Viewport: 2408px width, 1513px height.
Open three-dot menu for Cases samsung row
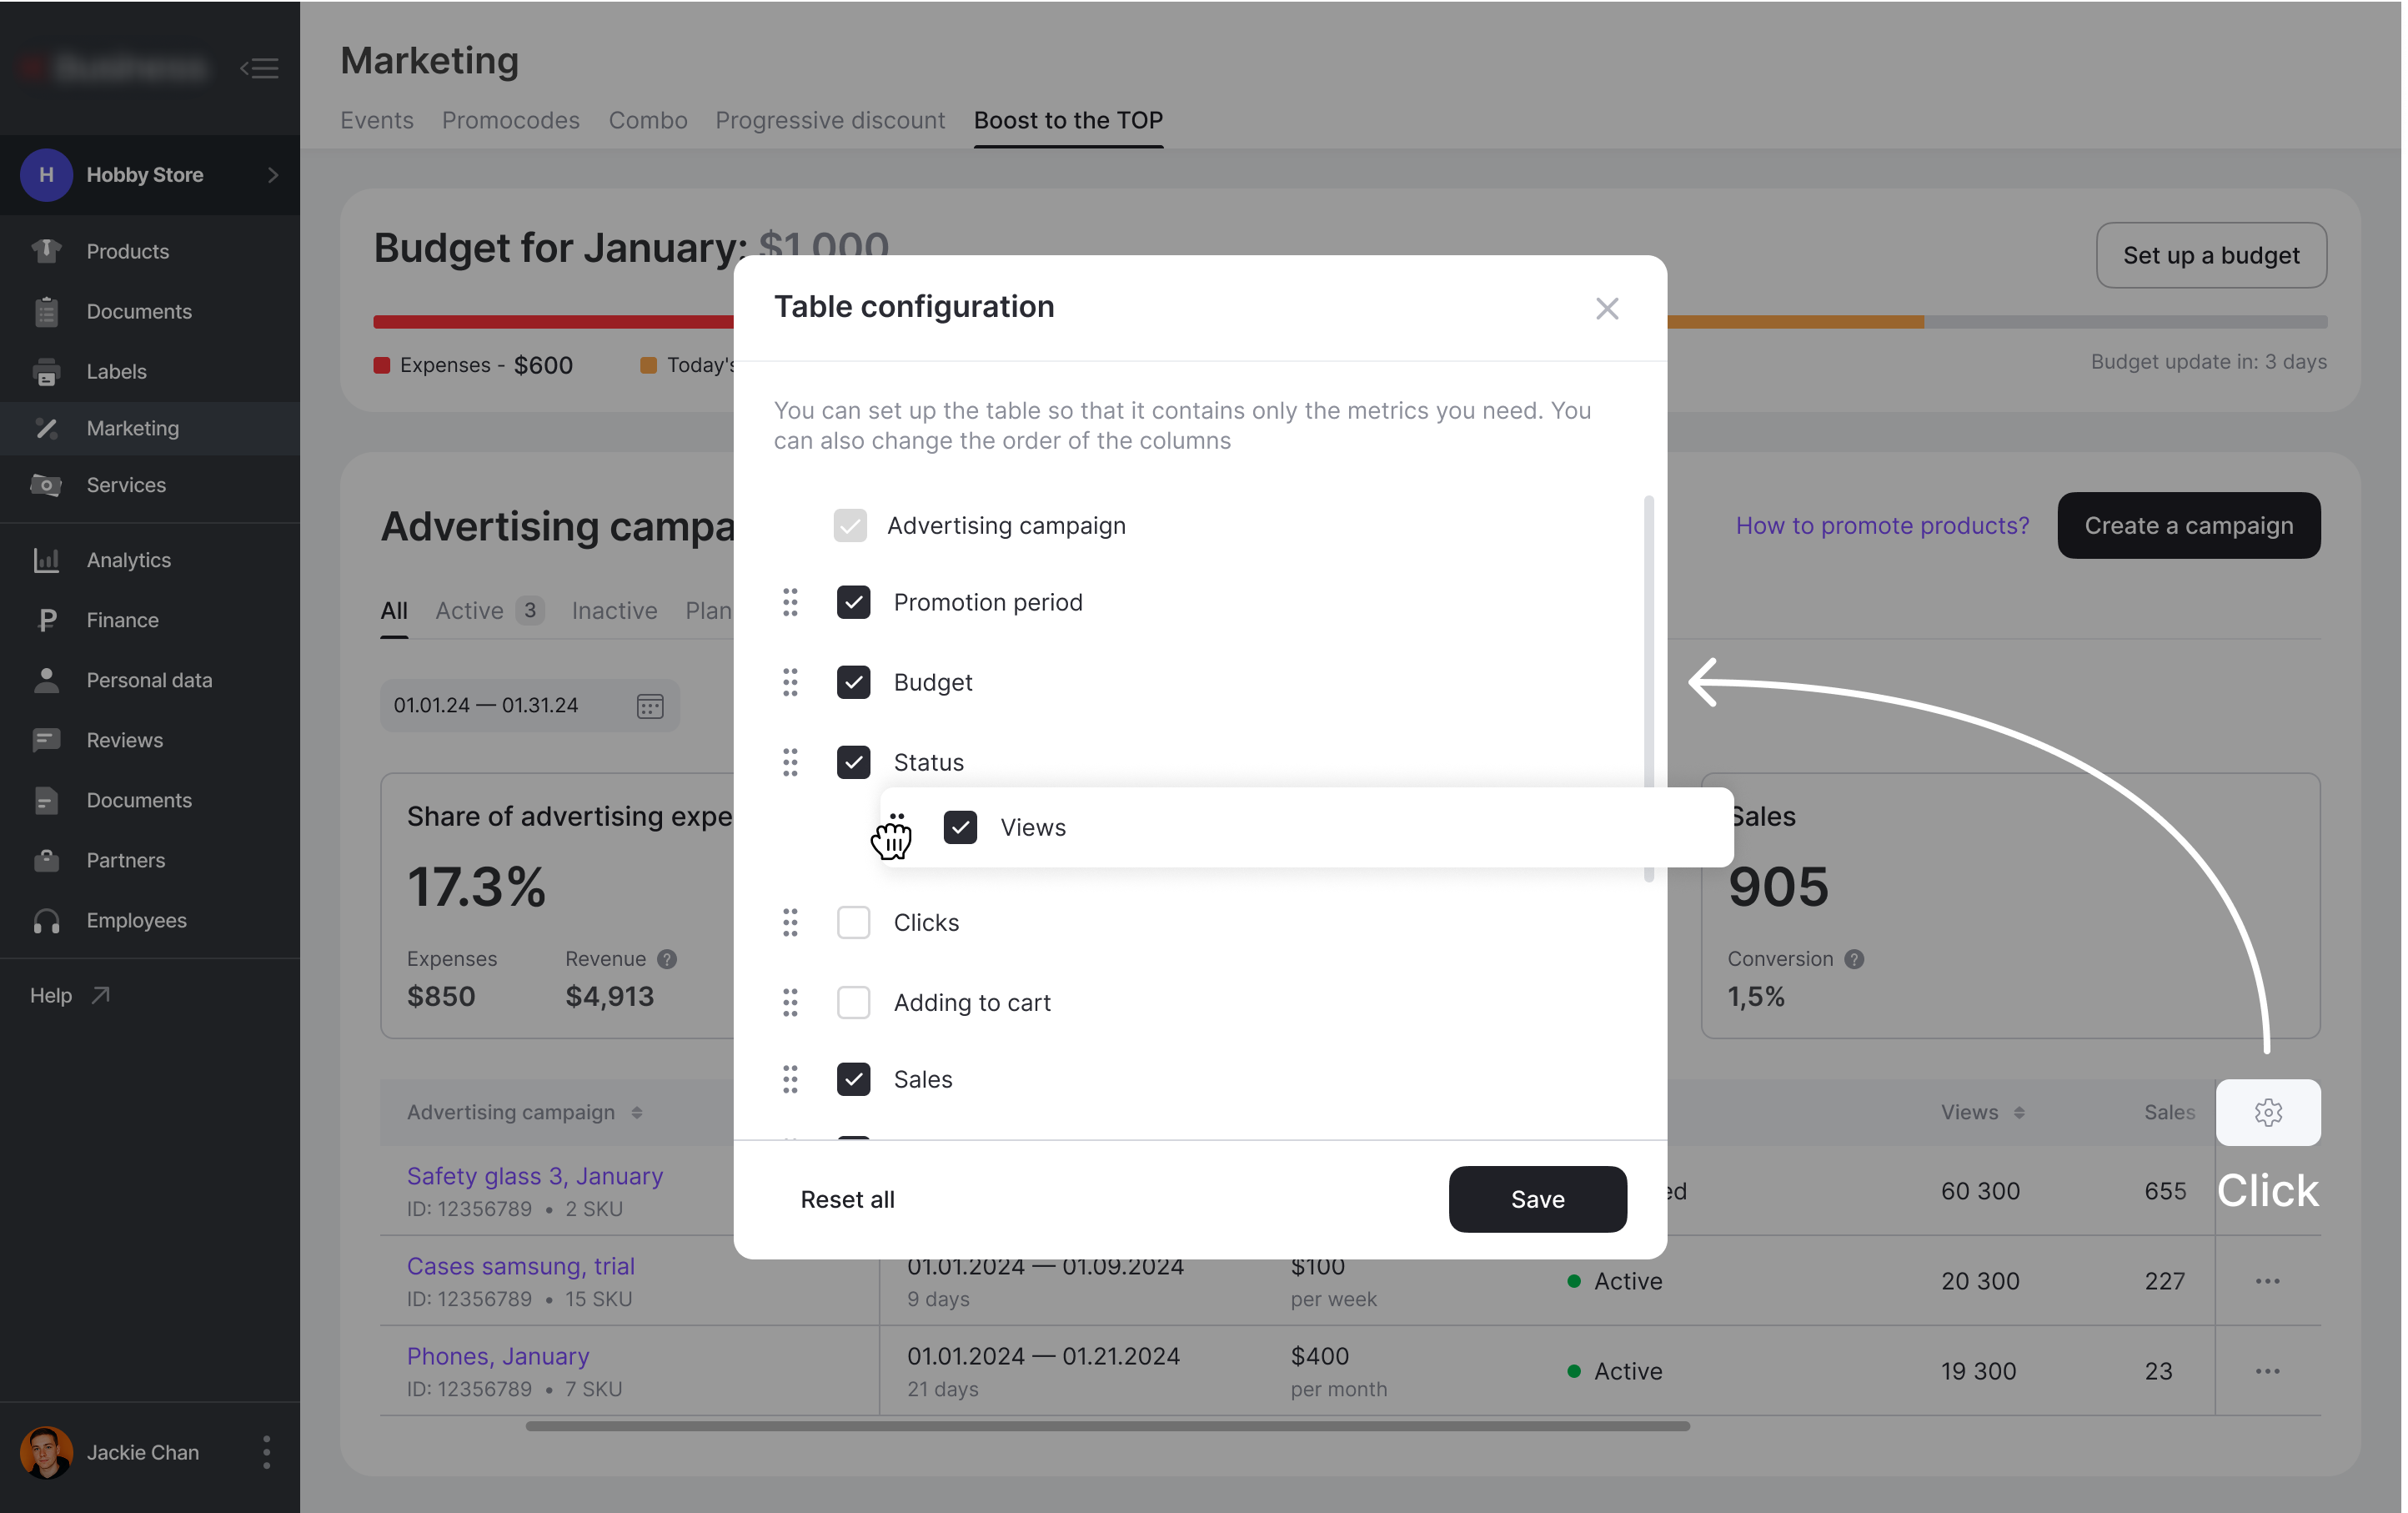click(2267, 1281)
